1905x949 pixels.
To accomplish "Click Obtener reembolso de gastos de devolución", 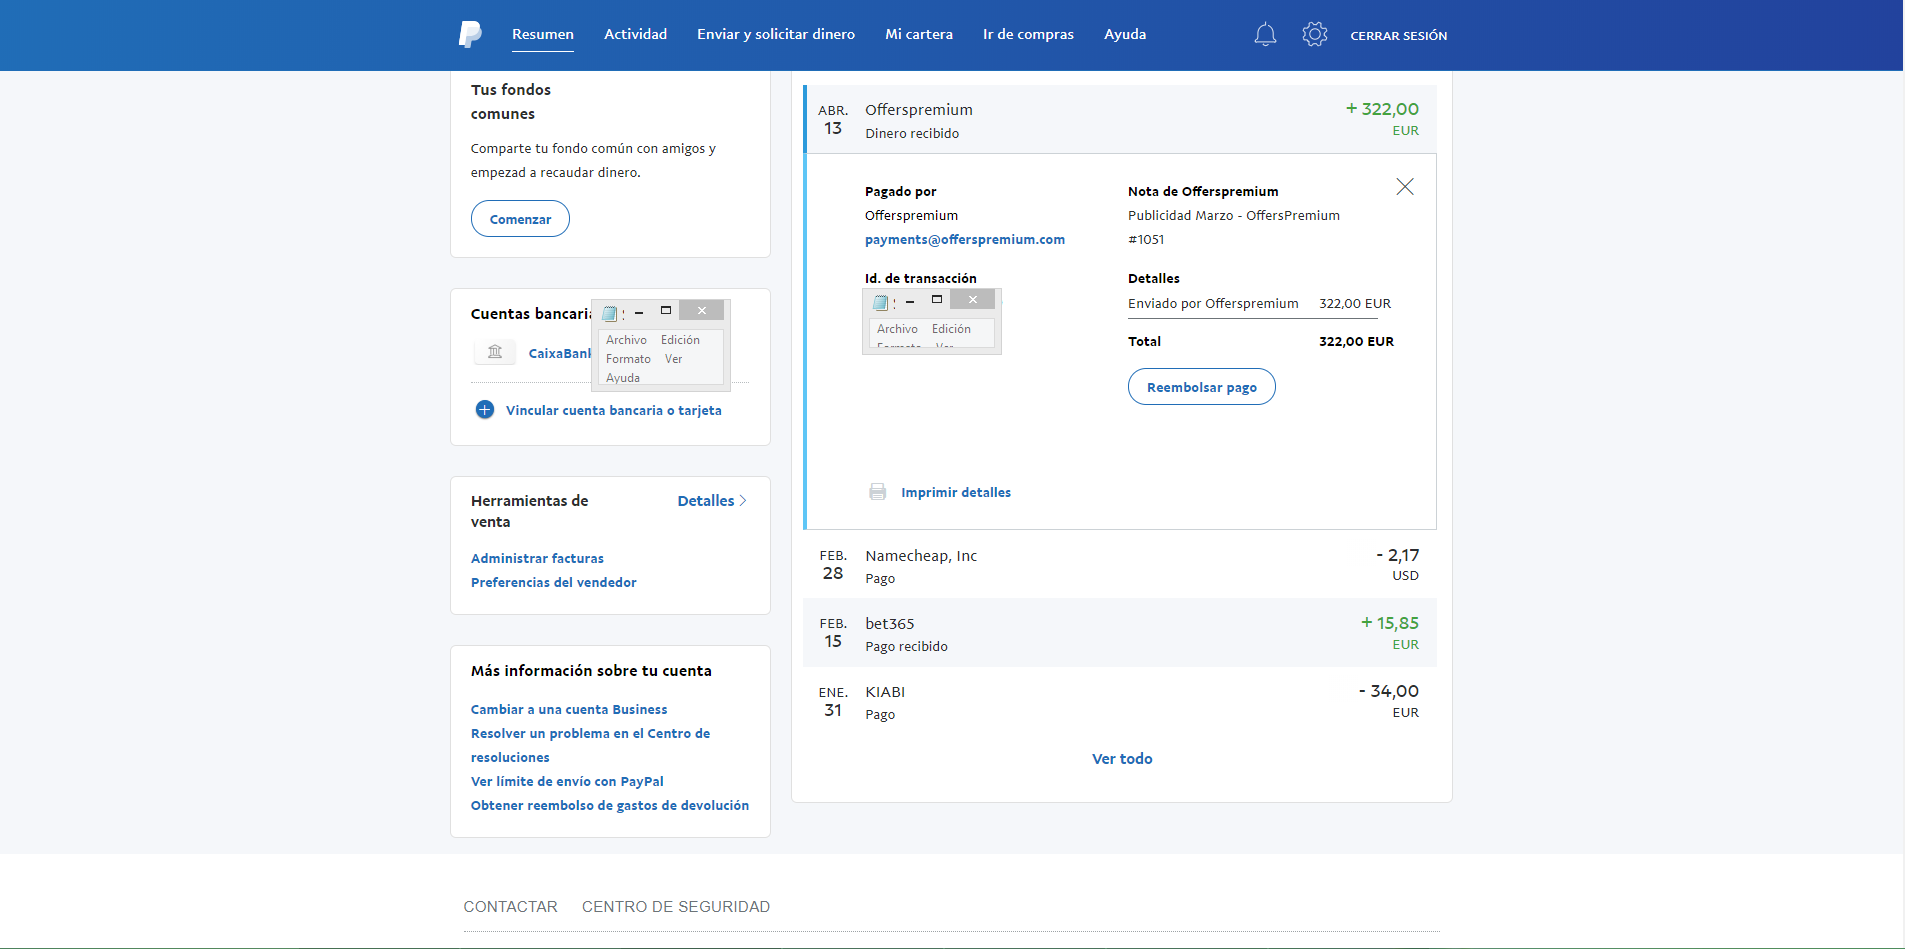I will pos(610,805).
